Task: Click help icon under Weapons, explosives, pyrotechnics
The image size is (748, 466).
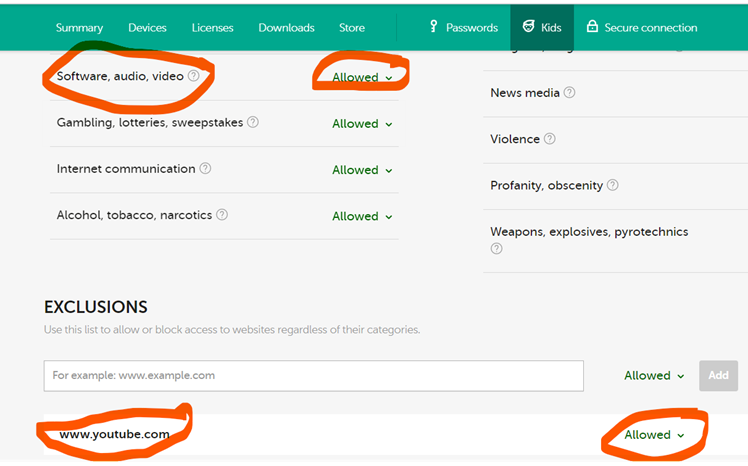Action: 496,249
